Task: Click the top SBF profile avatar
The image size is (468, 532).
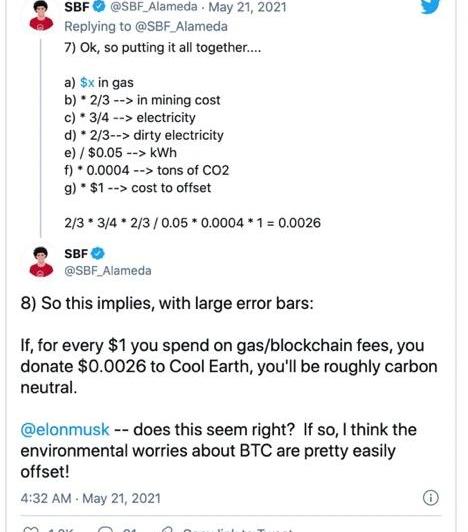Action: [x=41, y=16]
